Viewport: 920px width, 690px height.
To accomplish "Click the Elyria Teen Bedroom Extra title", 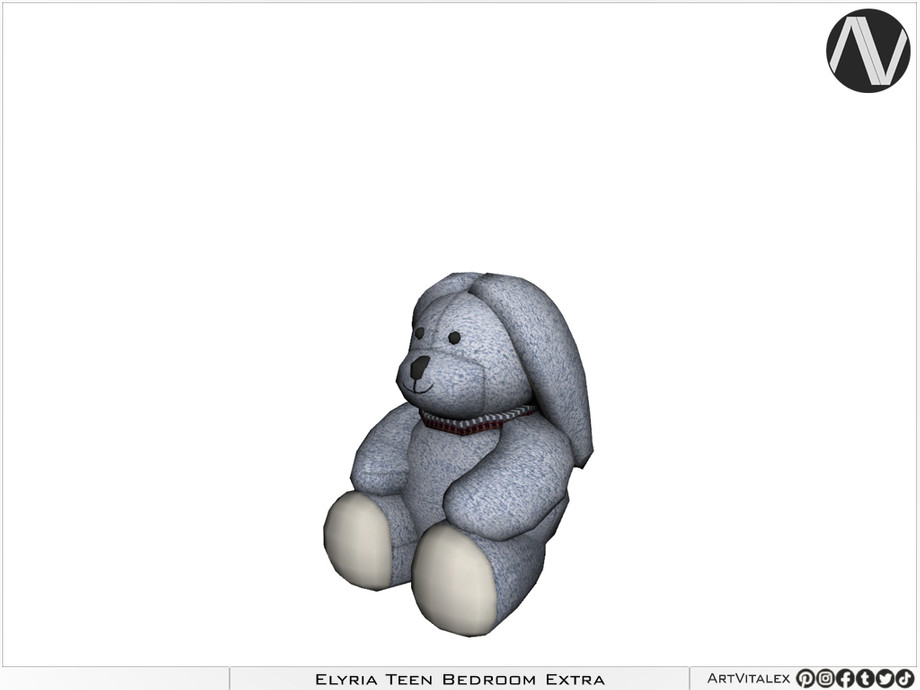I will tap(460, 679).
